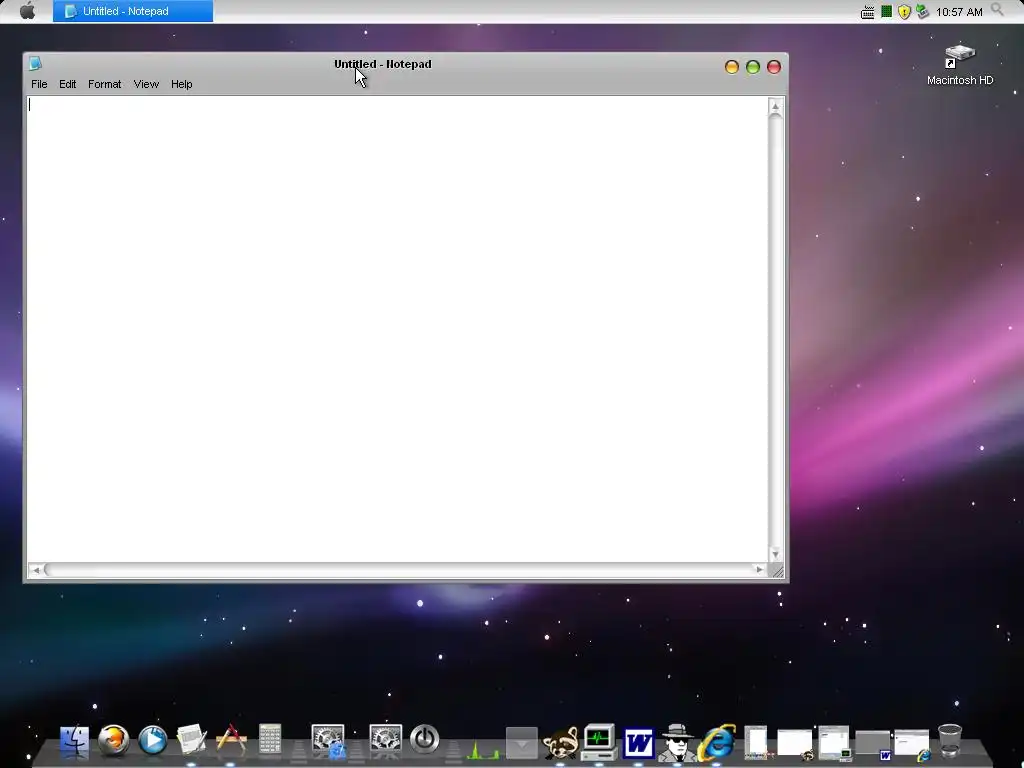The width and height of the screenshot is (1024, 768).
Task: Open the spy with hat dock icon
Action: [677, 743]
